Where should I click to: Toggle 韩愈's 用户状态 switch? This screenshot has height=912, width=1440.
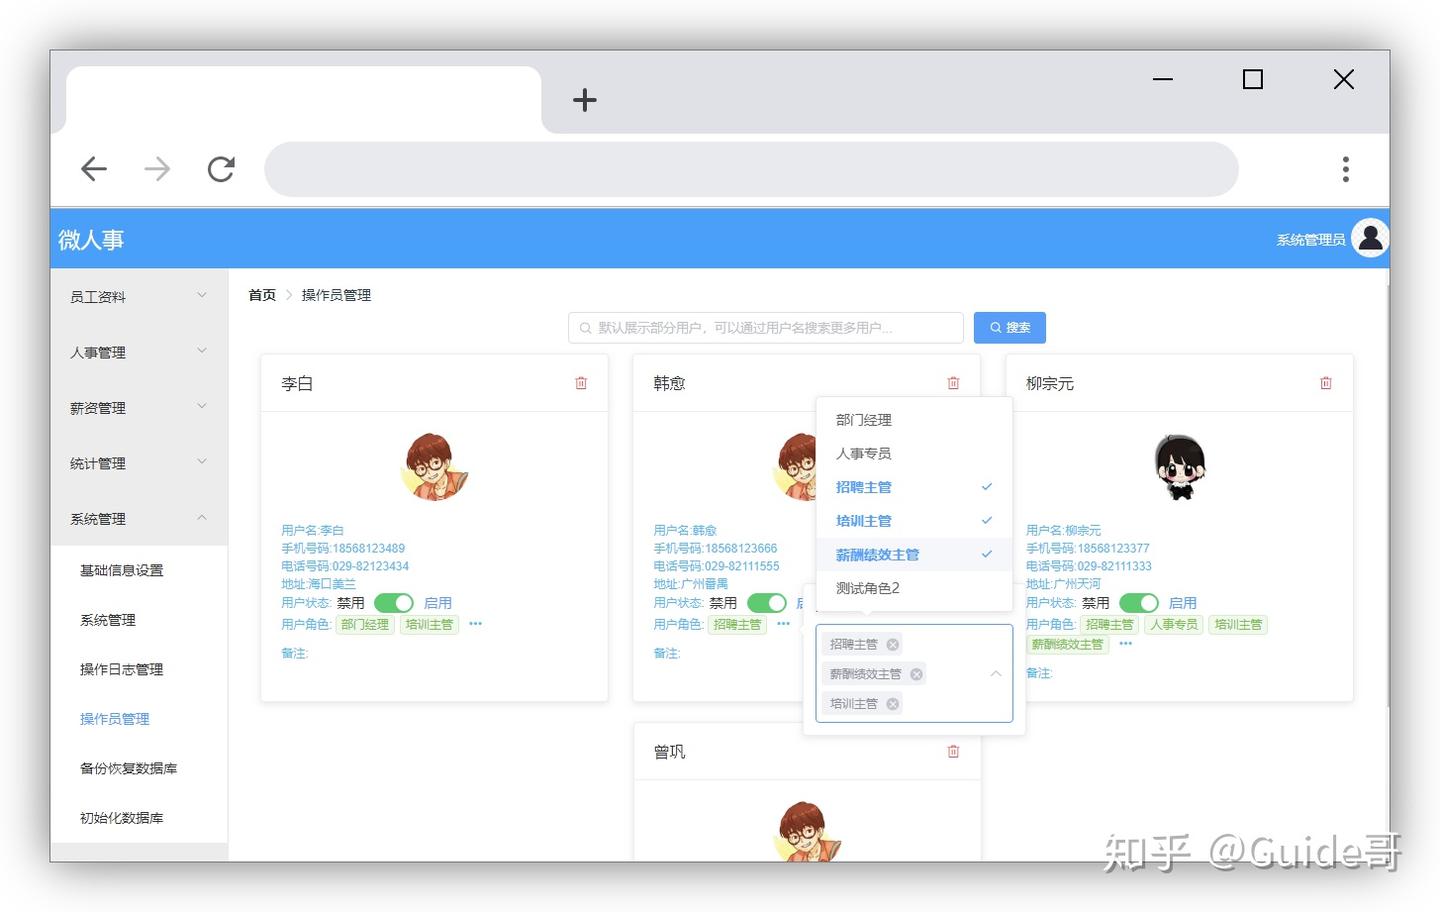767,602
